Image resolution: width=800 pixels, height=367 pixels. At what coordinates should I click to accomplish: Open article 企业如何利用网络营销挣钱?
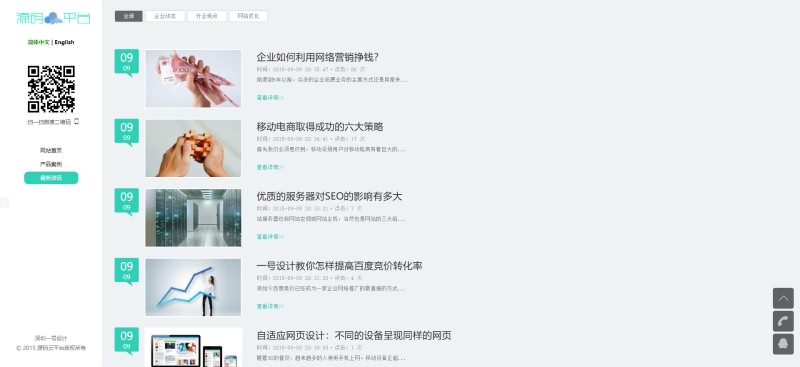[317, 57]
